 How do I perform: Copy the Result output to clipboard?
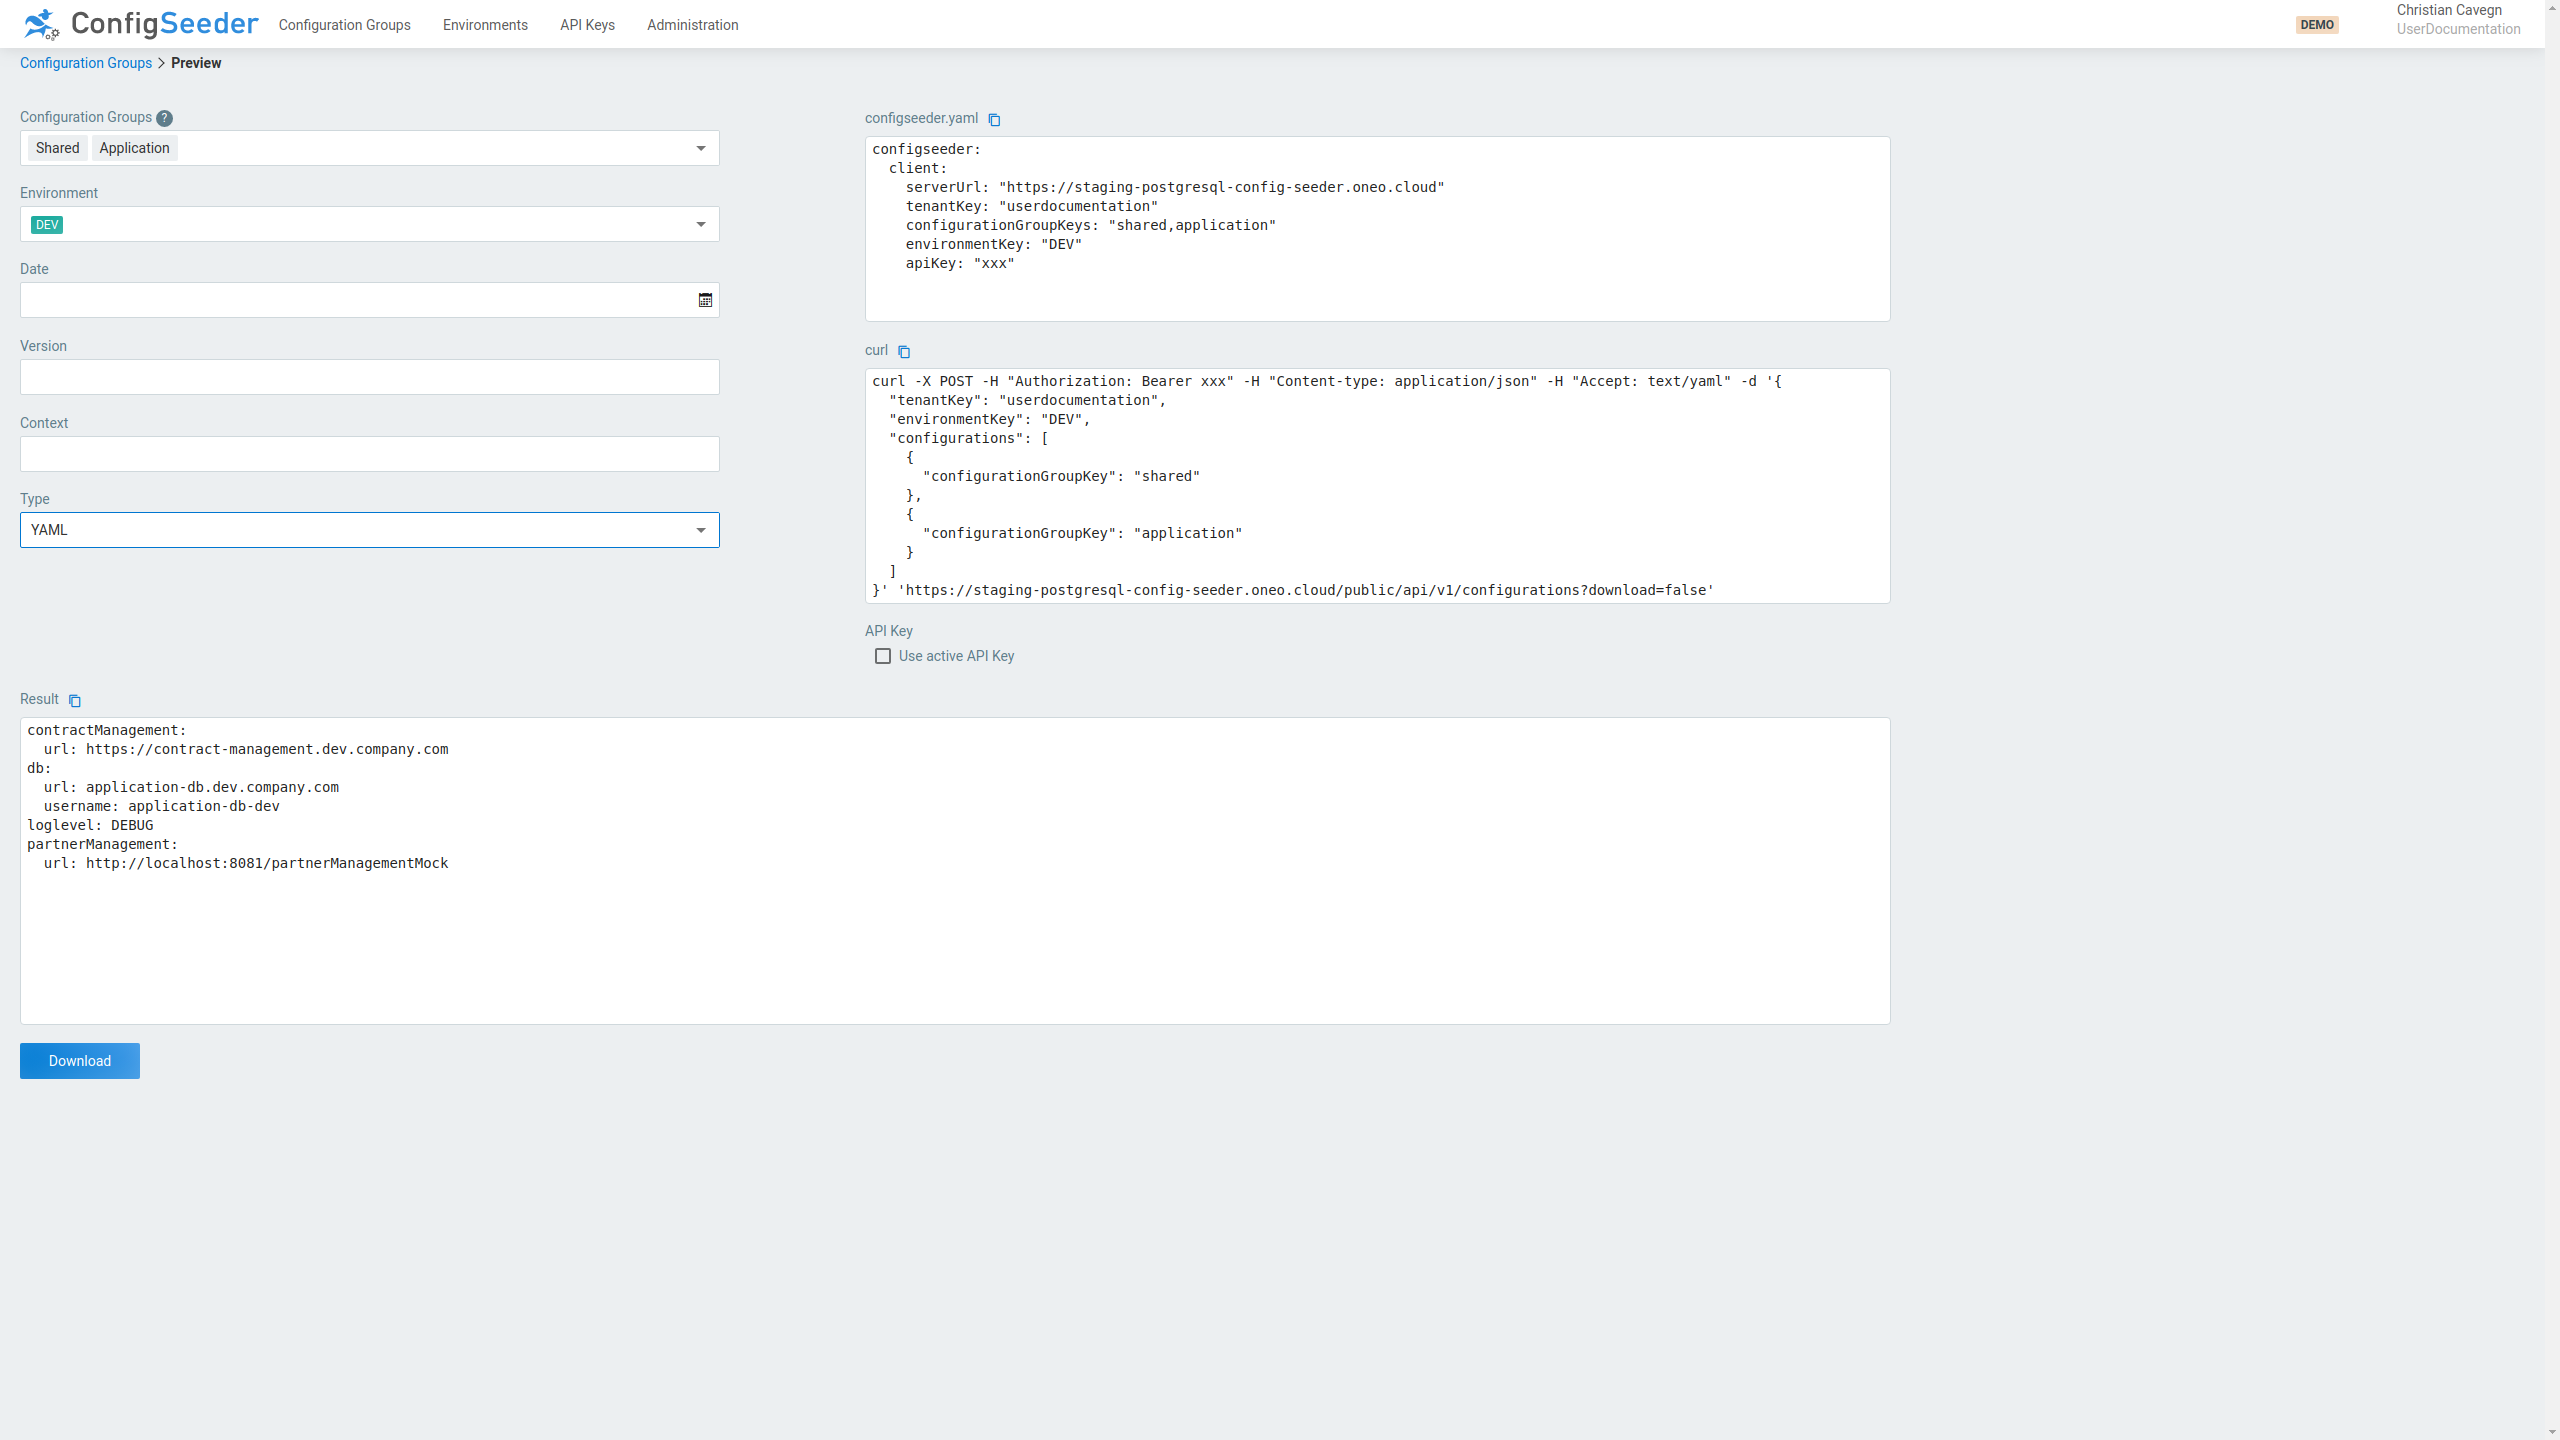click(76, 701)
